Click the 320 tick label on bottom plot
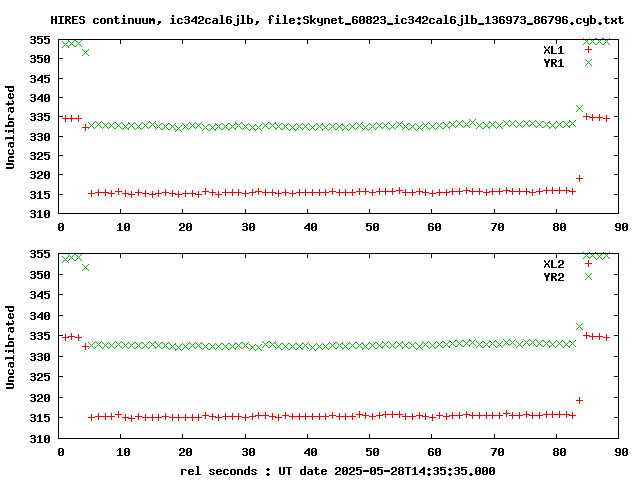The image size is (640, 480). coord(40,398)
